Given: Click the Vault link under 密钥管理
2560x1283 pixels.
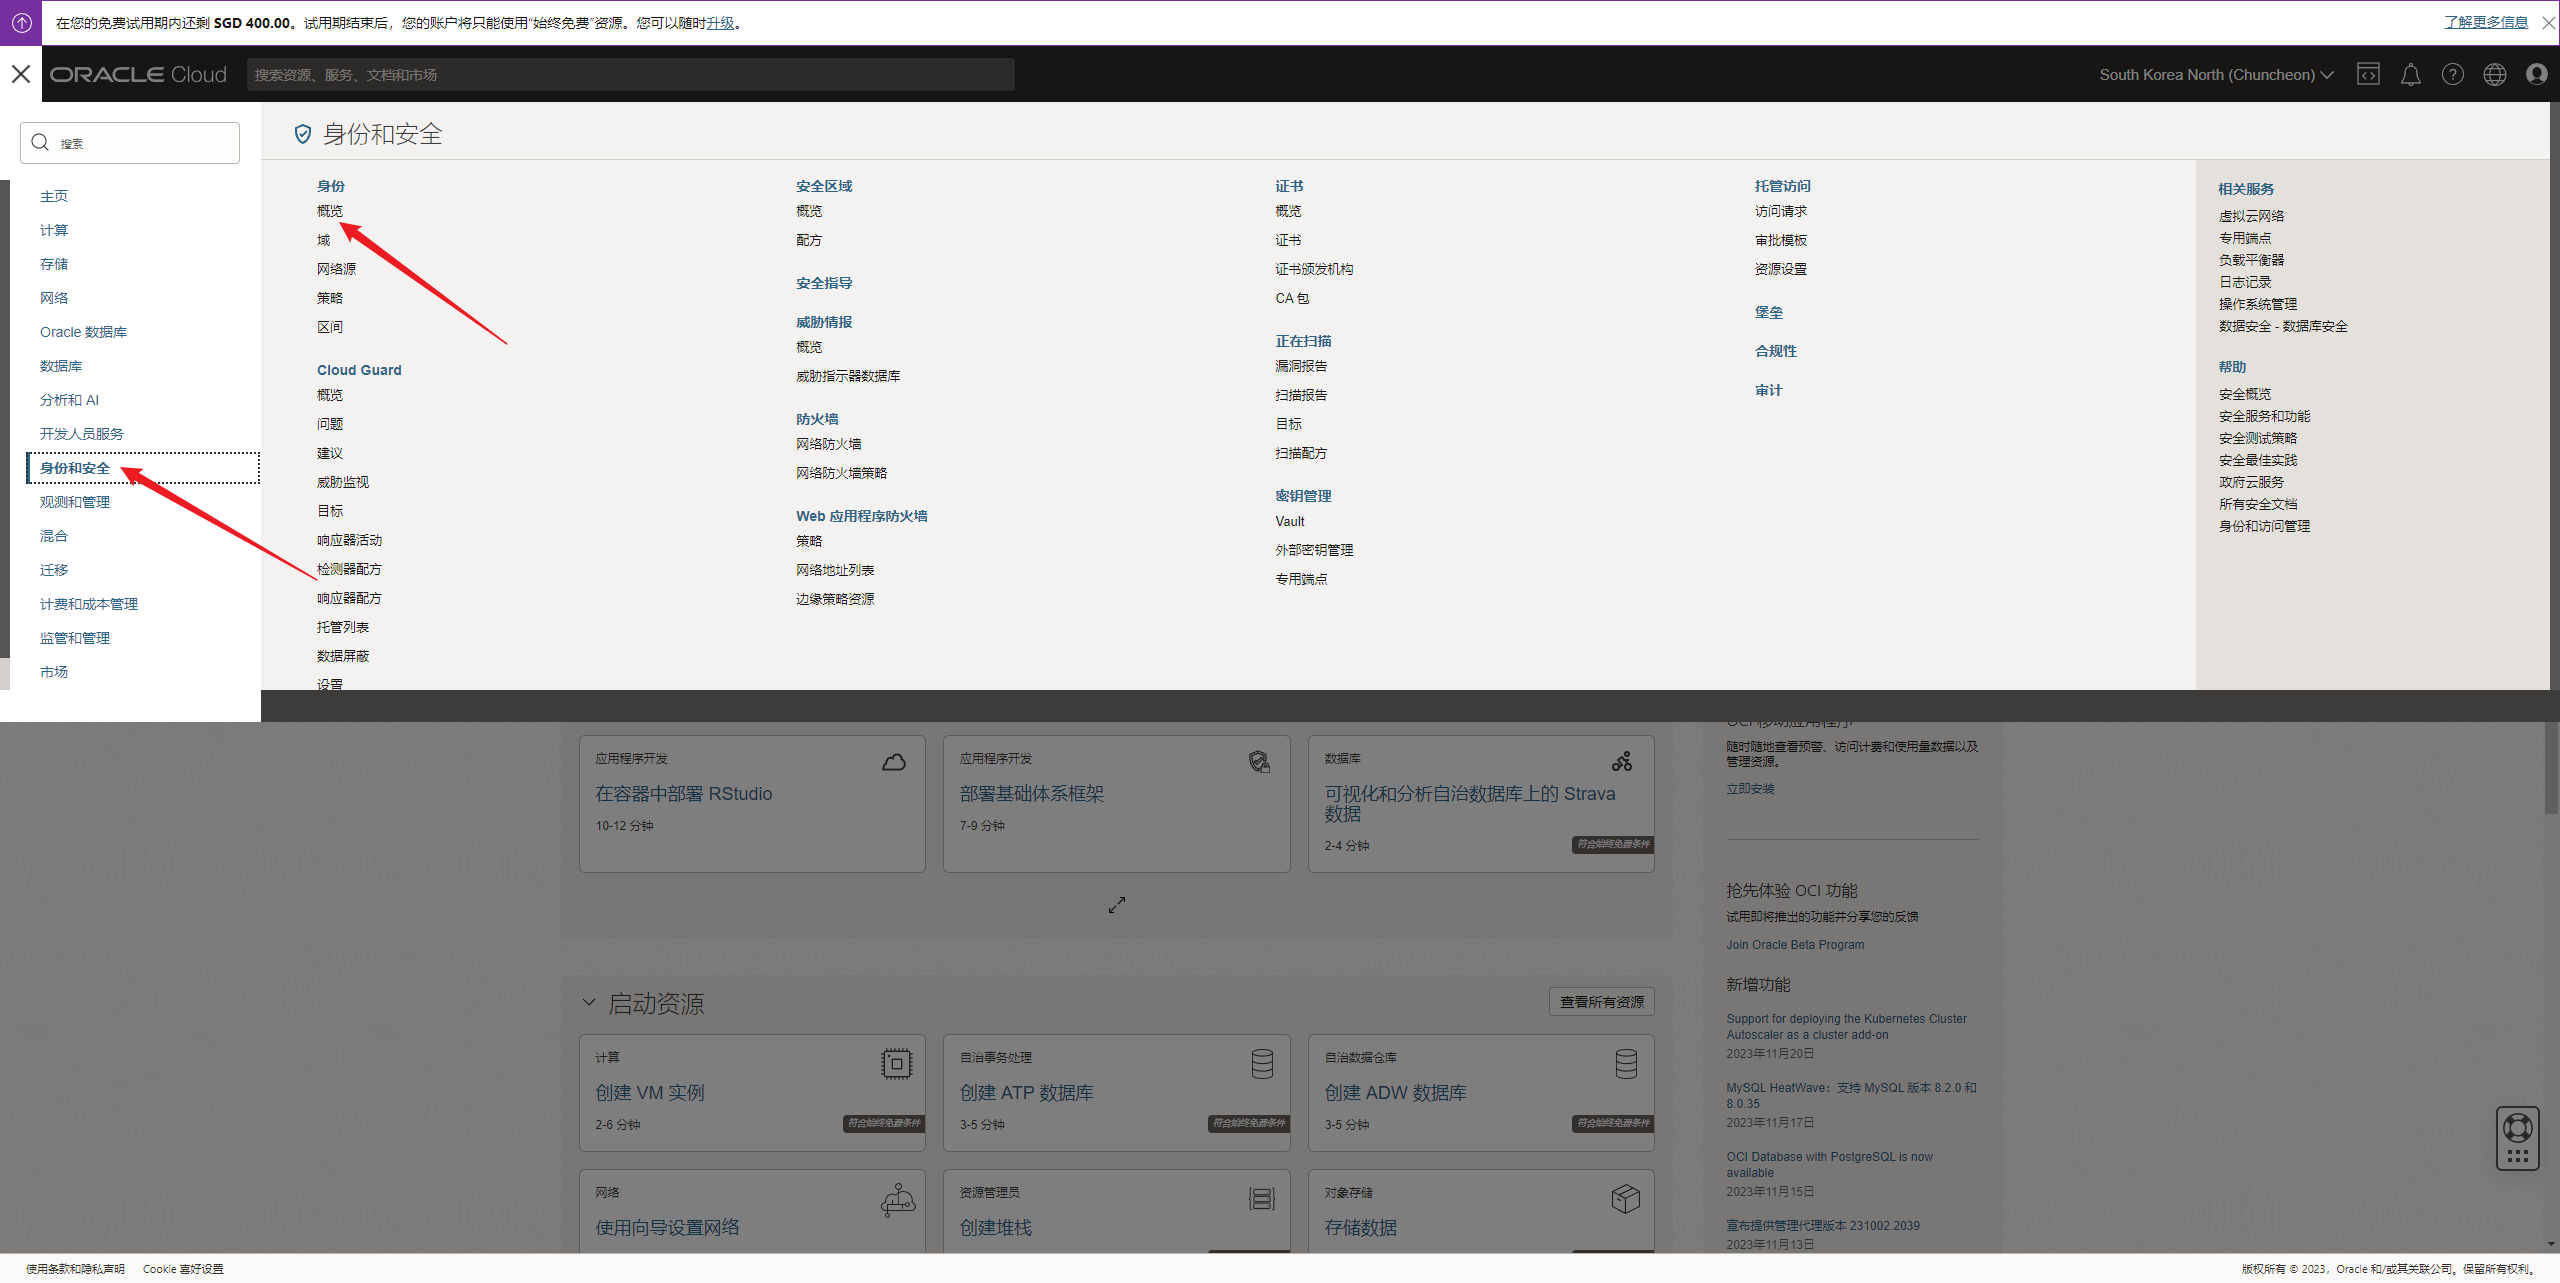Looking at the screenshot, I should [1289, 521].
